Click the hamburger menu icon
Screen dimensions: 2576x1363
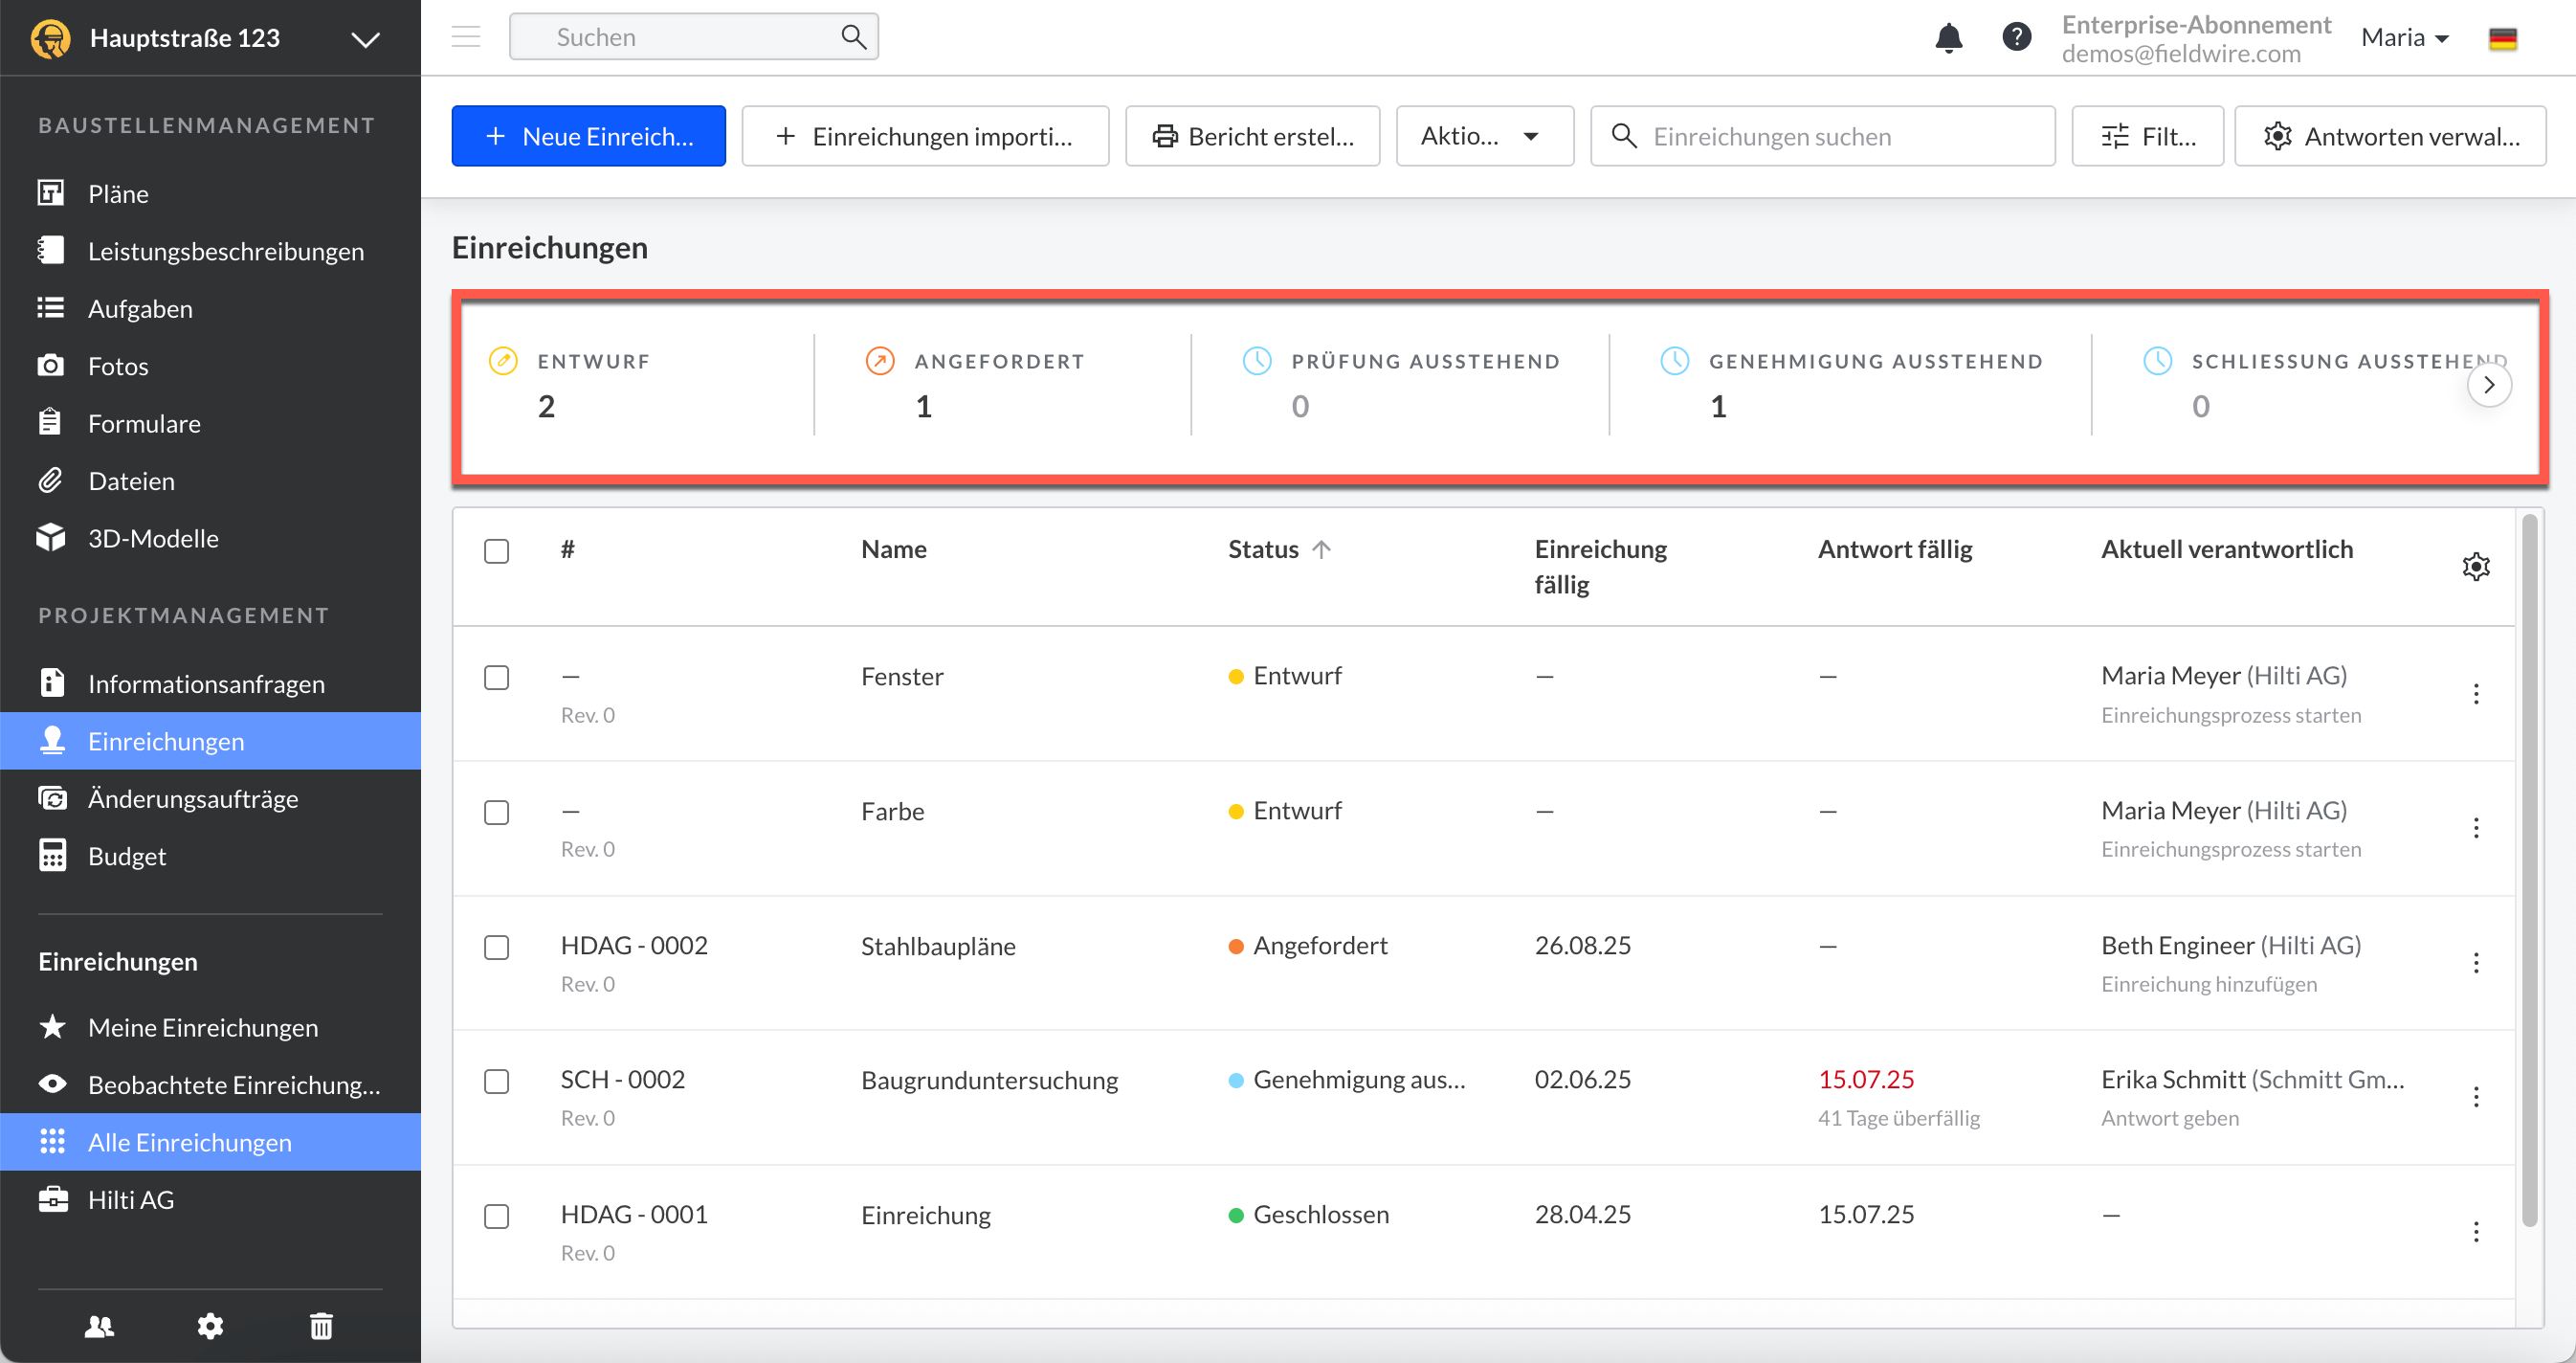[466, 37]
